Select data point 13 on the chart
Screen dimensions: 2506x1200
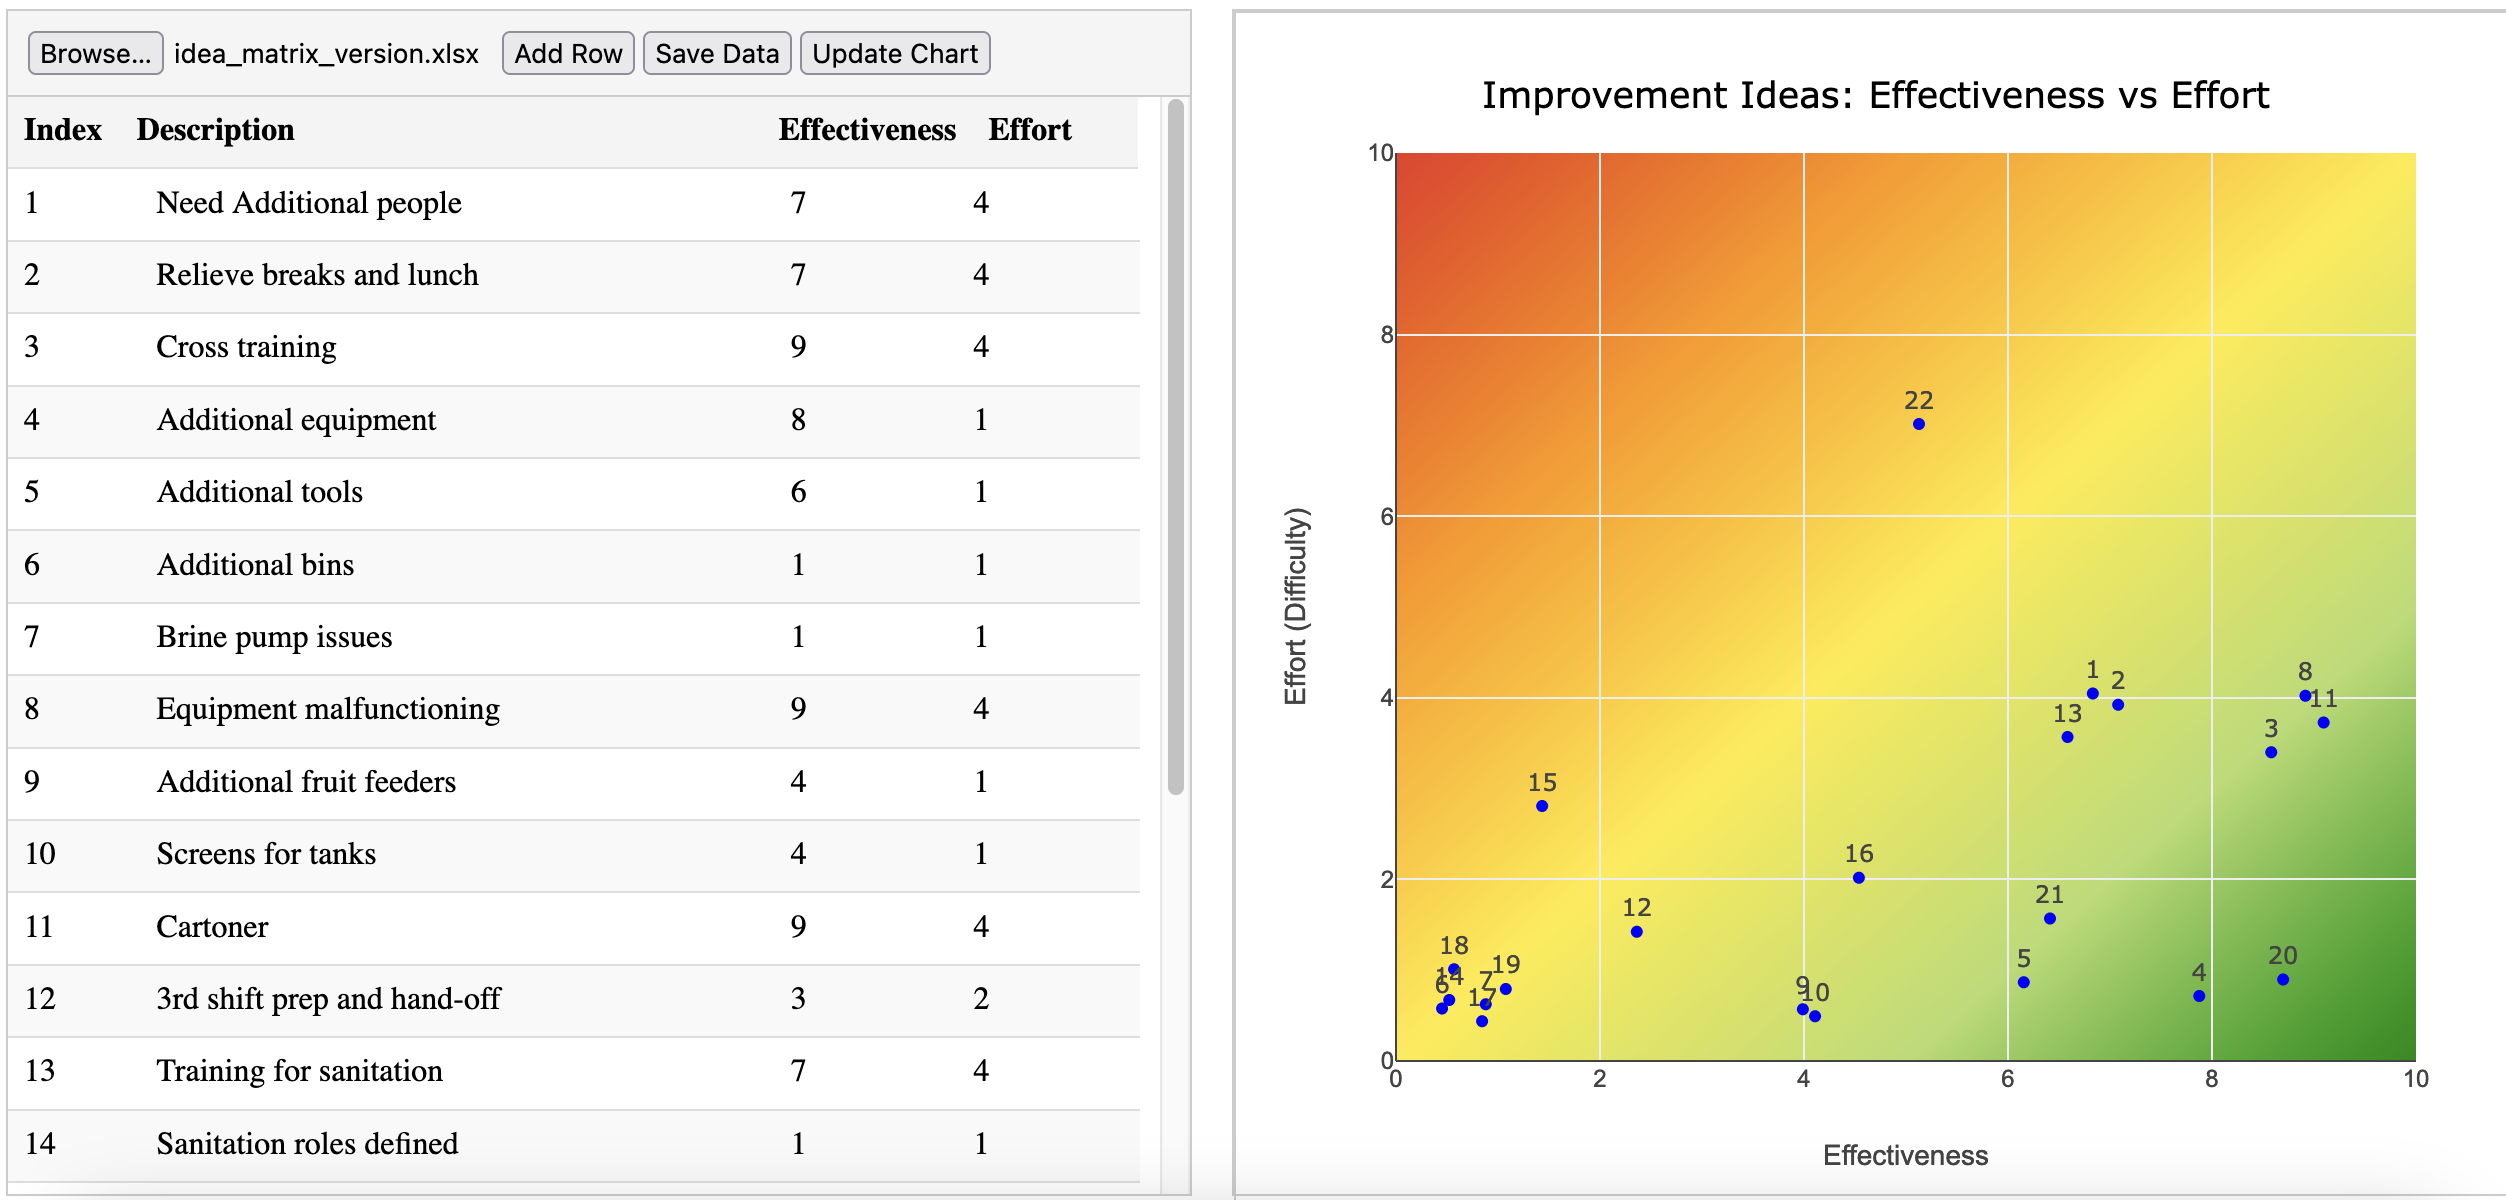2067,738
